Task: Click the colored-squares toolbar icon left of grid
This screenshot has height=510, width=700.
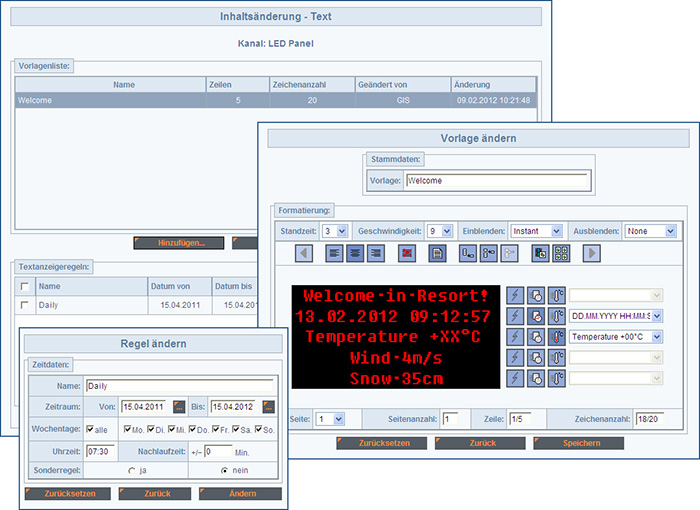Action: (x=540, y=254)
